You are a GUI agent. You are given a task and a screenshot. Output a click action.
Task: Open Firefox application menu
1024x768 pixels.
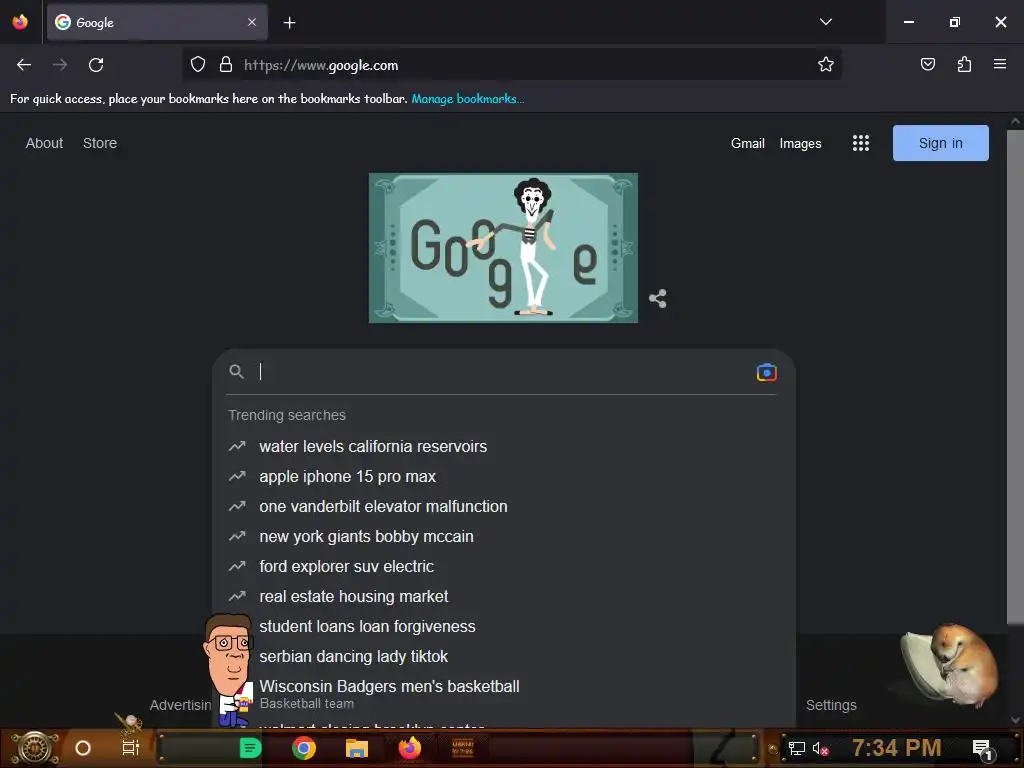(x=1000, y=64)
